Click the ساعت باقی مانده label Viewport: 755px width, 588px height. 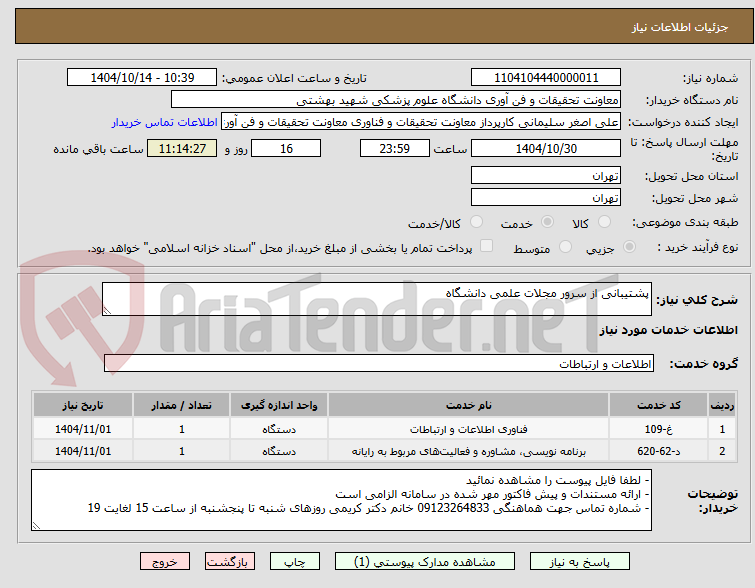(x=98, y=149)
